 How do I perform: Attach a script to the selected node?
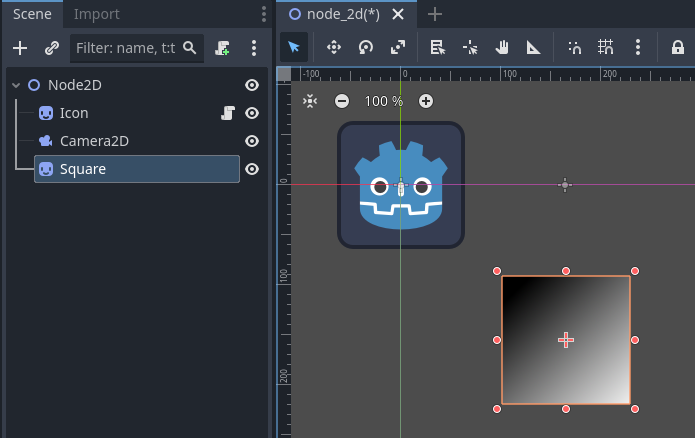tap(222, 48)
